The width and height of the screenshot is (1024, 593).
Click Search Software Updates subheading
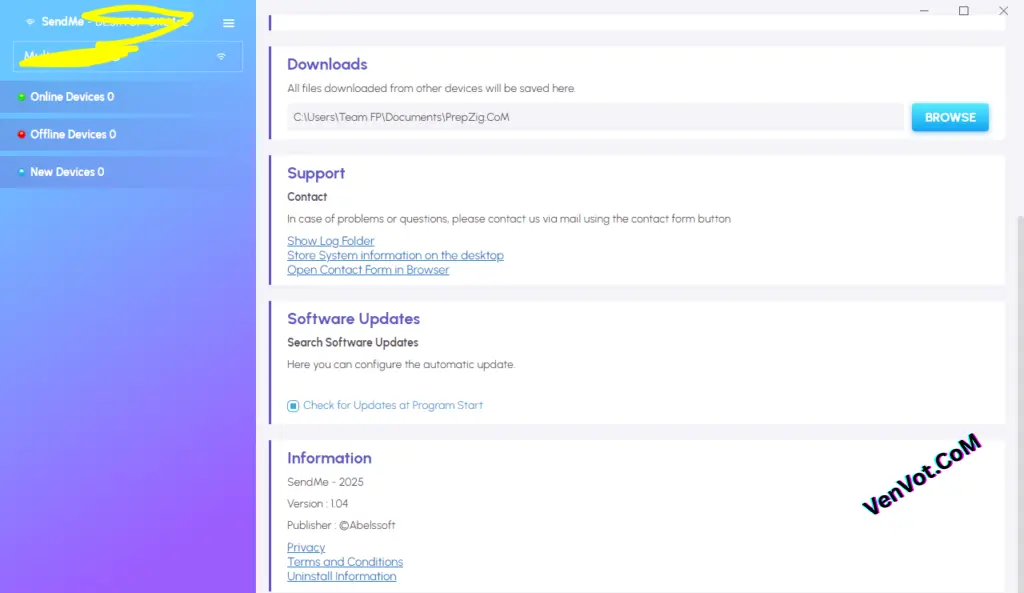coord(353,342)
